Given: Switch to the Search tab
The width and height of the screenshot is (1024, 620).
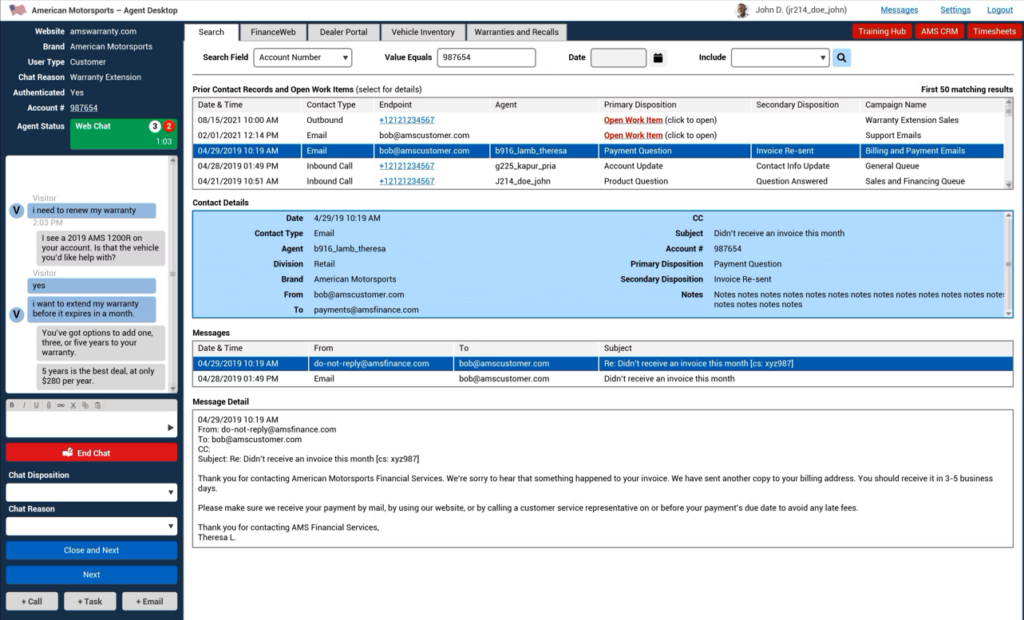Looking at the screenshot, I should [x=211, y=32].
